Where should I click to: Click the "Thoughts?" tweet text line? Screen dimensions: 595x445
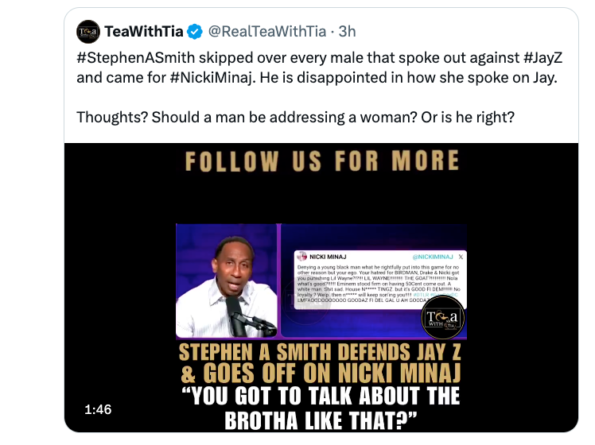coord(295,117)
